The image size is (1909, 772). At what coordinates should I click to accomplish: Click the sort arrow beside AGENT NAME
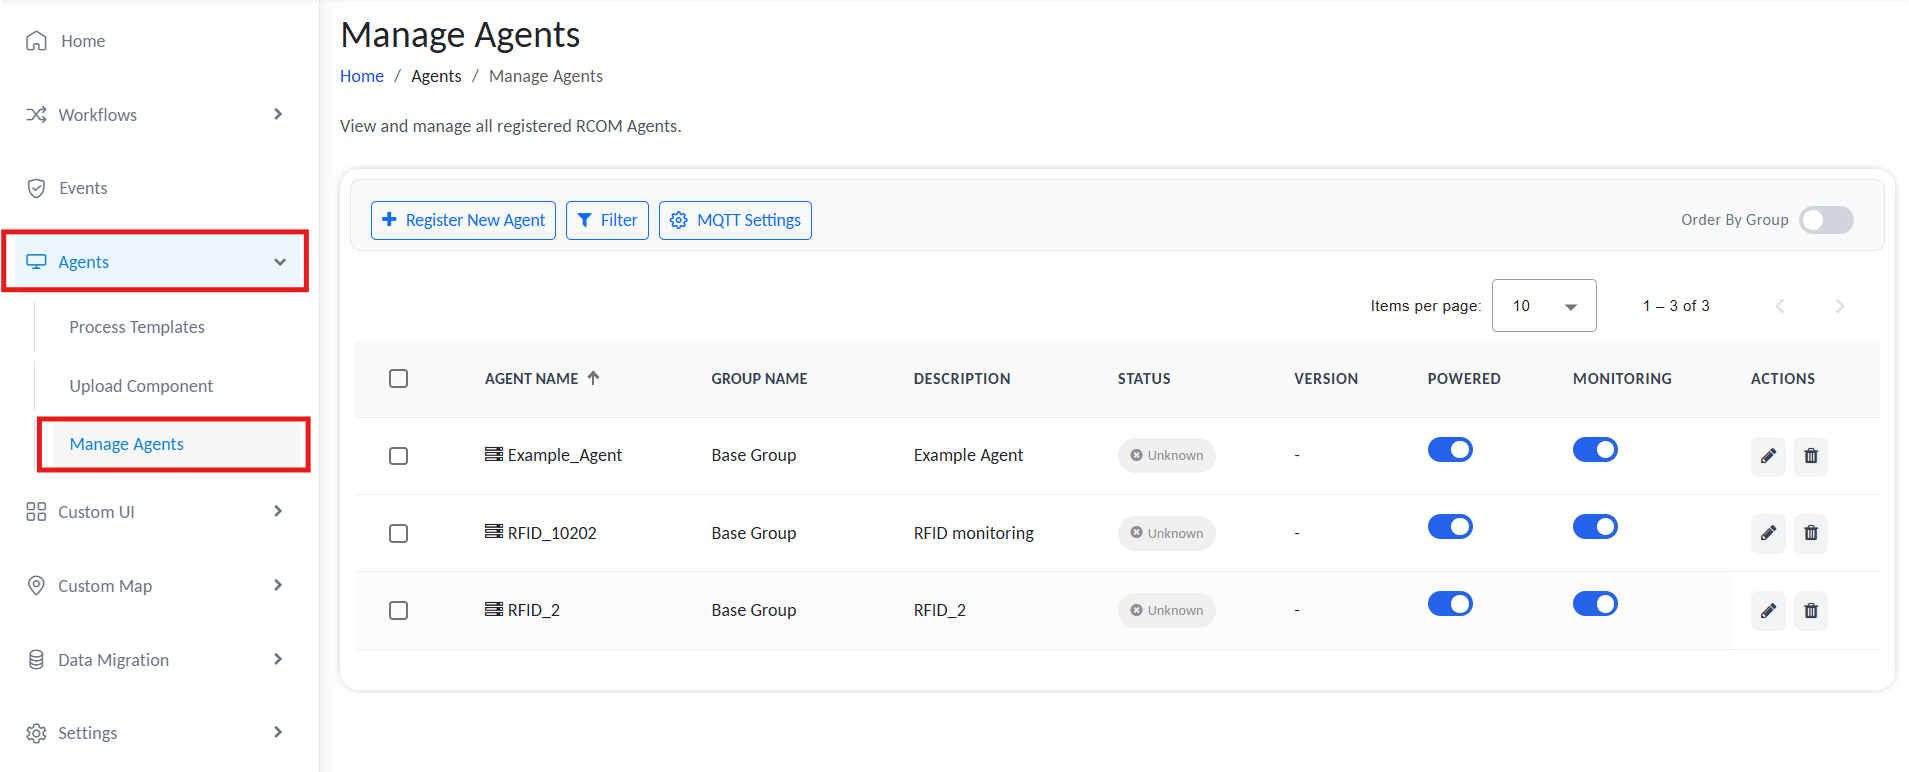pos(593,378)
